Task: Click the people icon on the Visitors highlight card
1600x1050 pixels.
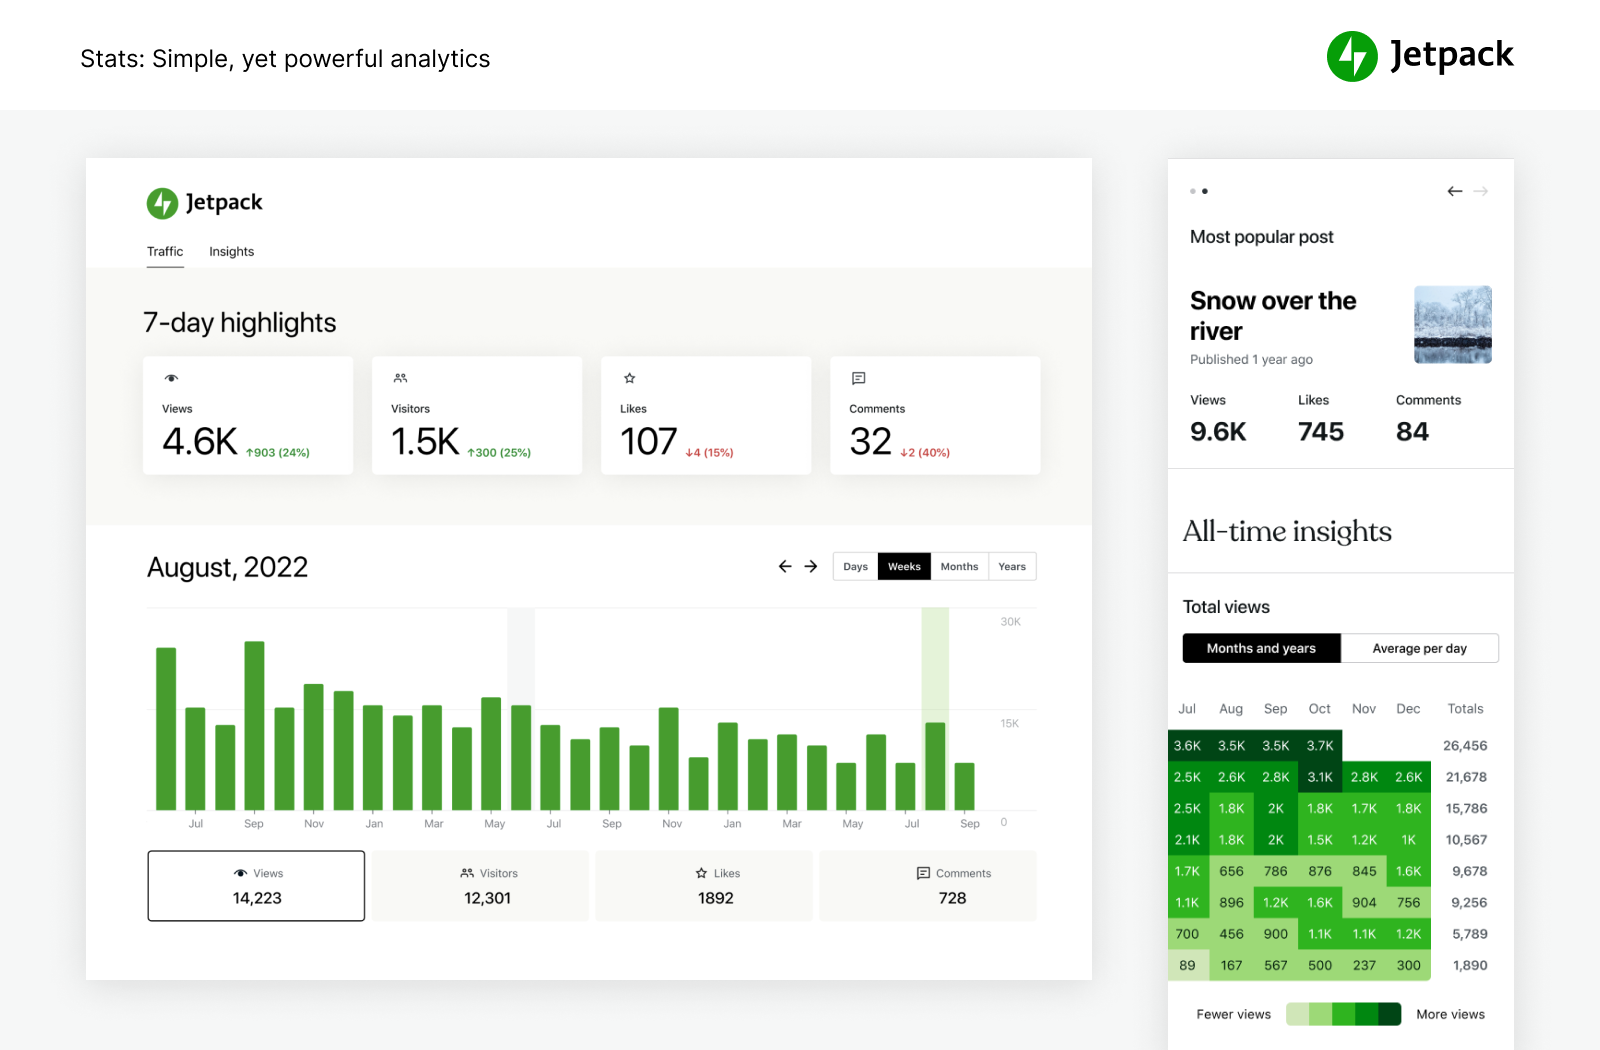Action: click(400, 378)
